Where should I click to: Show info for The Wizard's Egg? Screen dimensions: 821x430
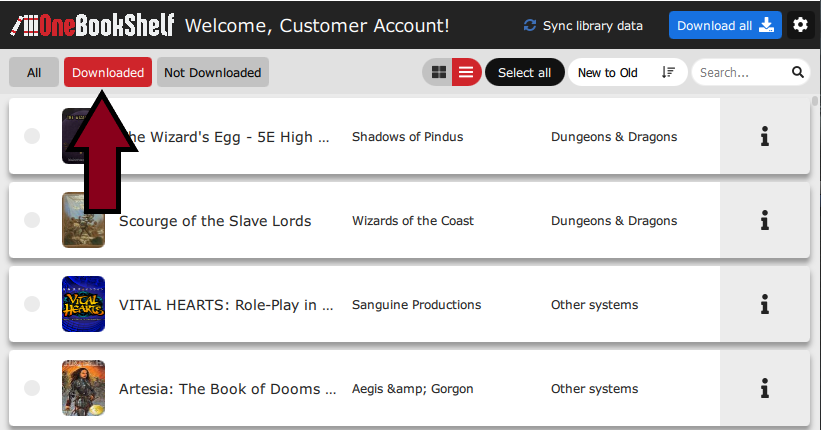click(764, 137)
